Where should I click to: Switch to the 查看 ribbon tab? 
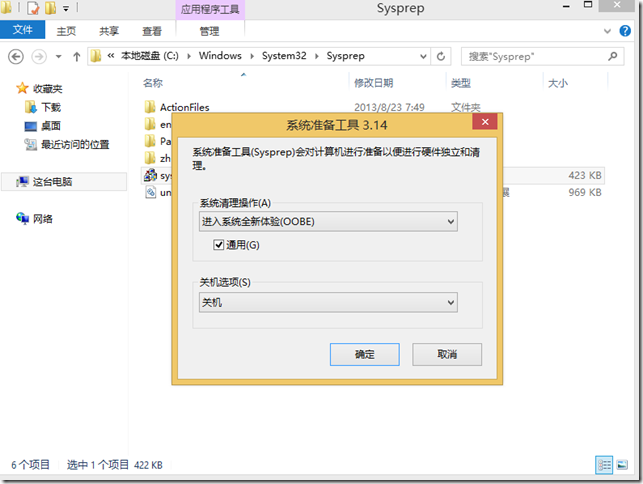(x=152, y=31)
